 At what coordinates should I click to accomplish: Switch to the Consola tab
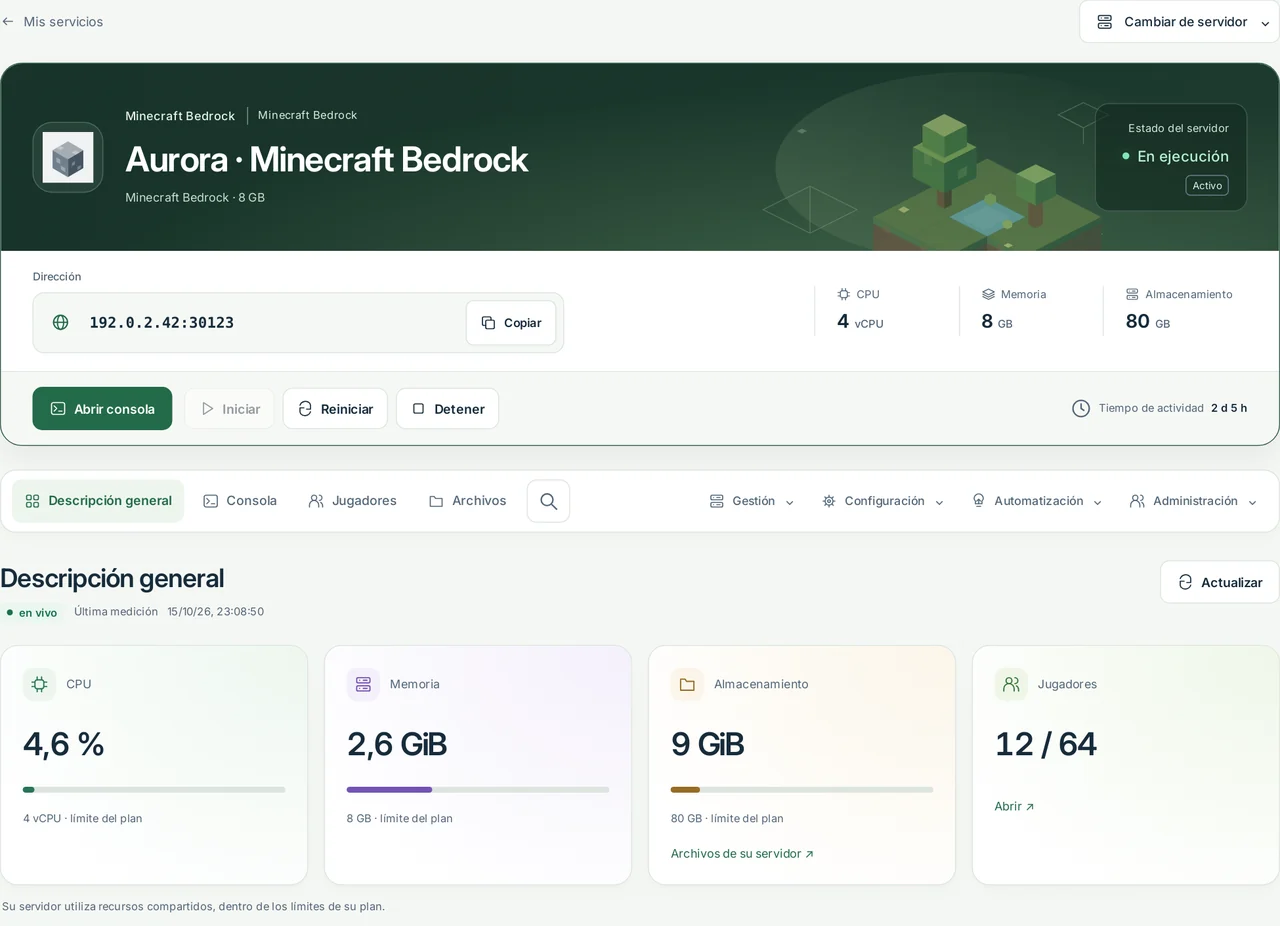(240, 501)
